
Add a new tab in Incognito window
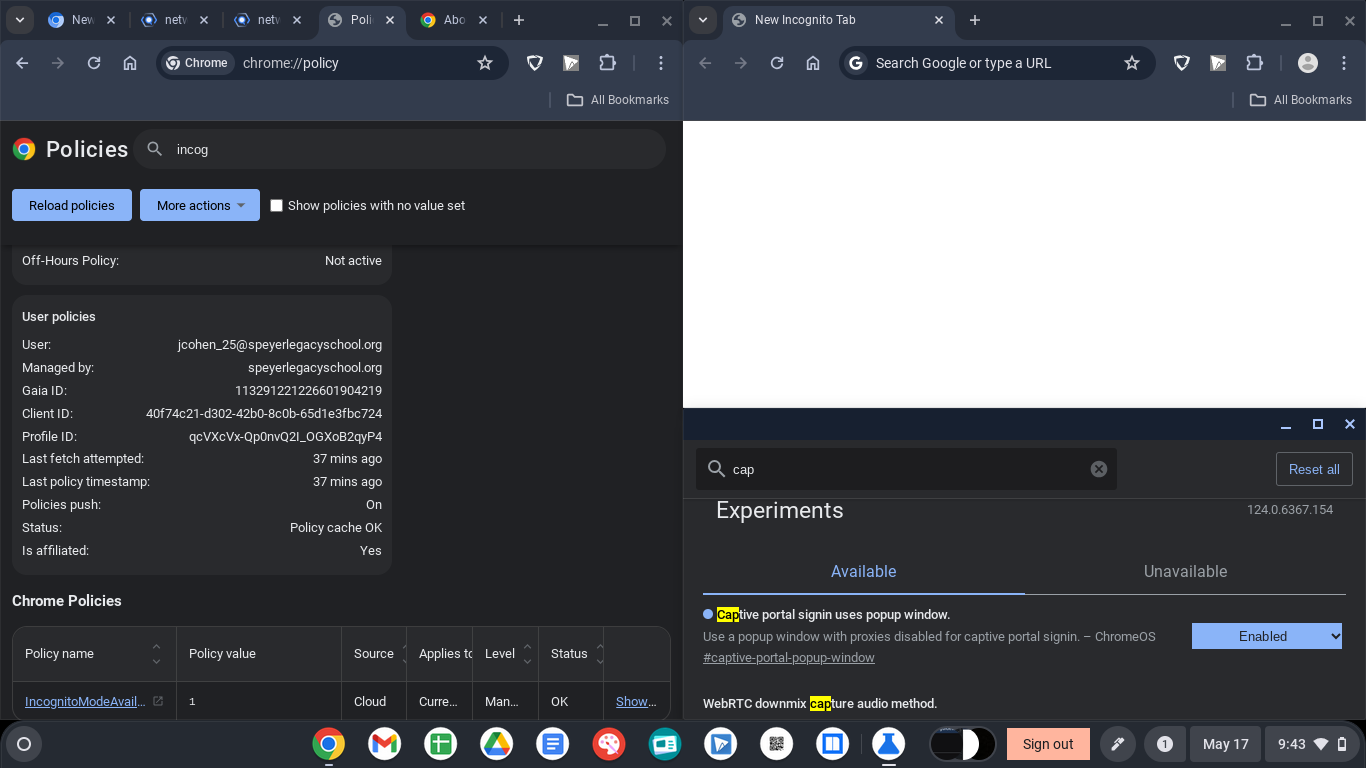click(975, 20)
